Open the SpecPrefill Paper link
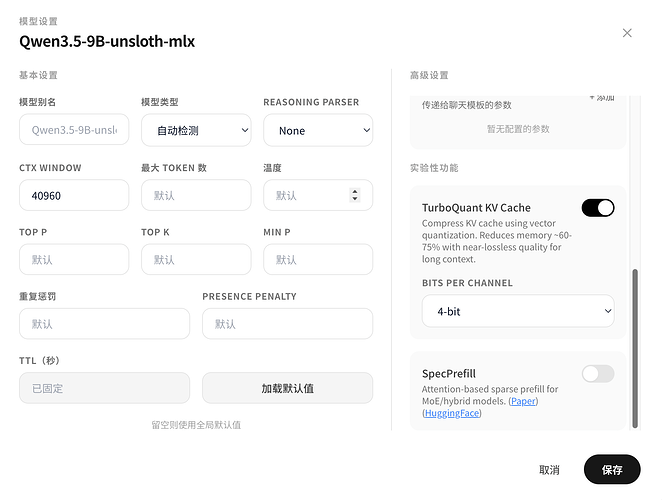Viewport: 662px width, 500px height. point(523,401)
